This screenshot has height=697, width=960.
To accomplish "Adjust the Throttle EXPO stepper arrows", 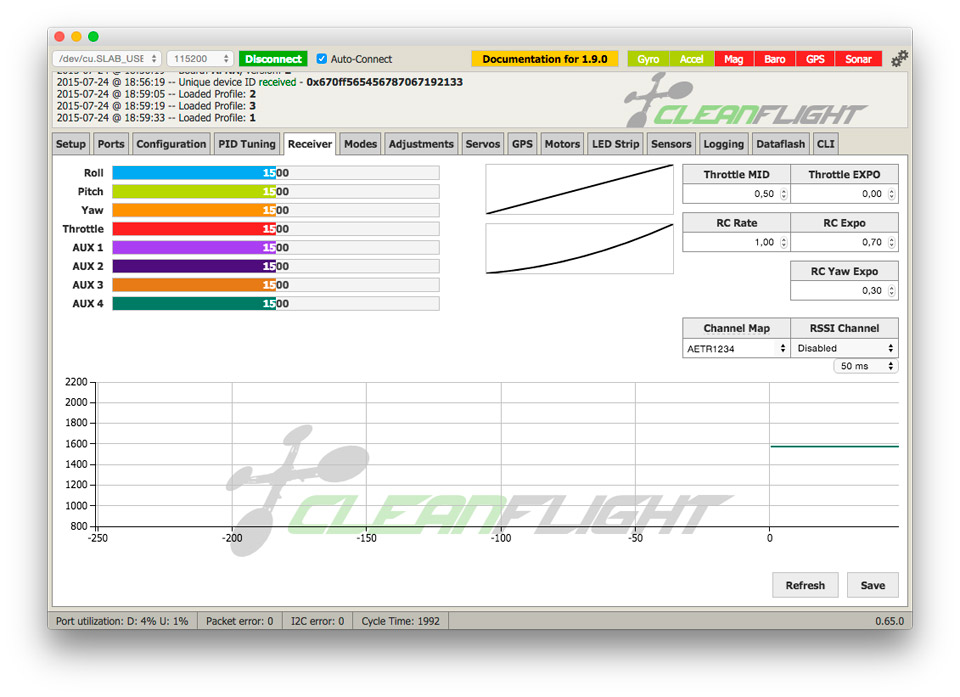I will pos(891,194).
